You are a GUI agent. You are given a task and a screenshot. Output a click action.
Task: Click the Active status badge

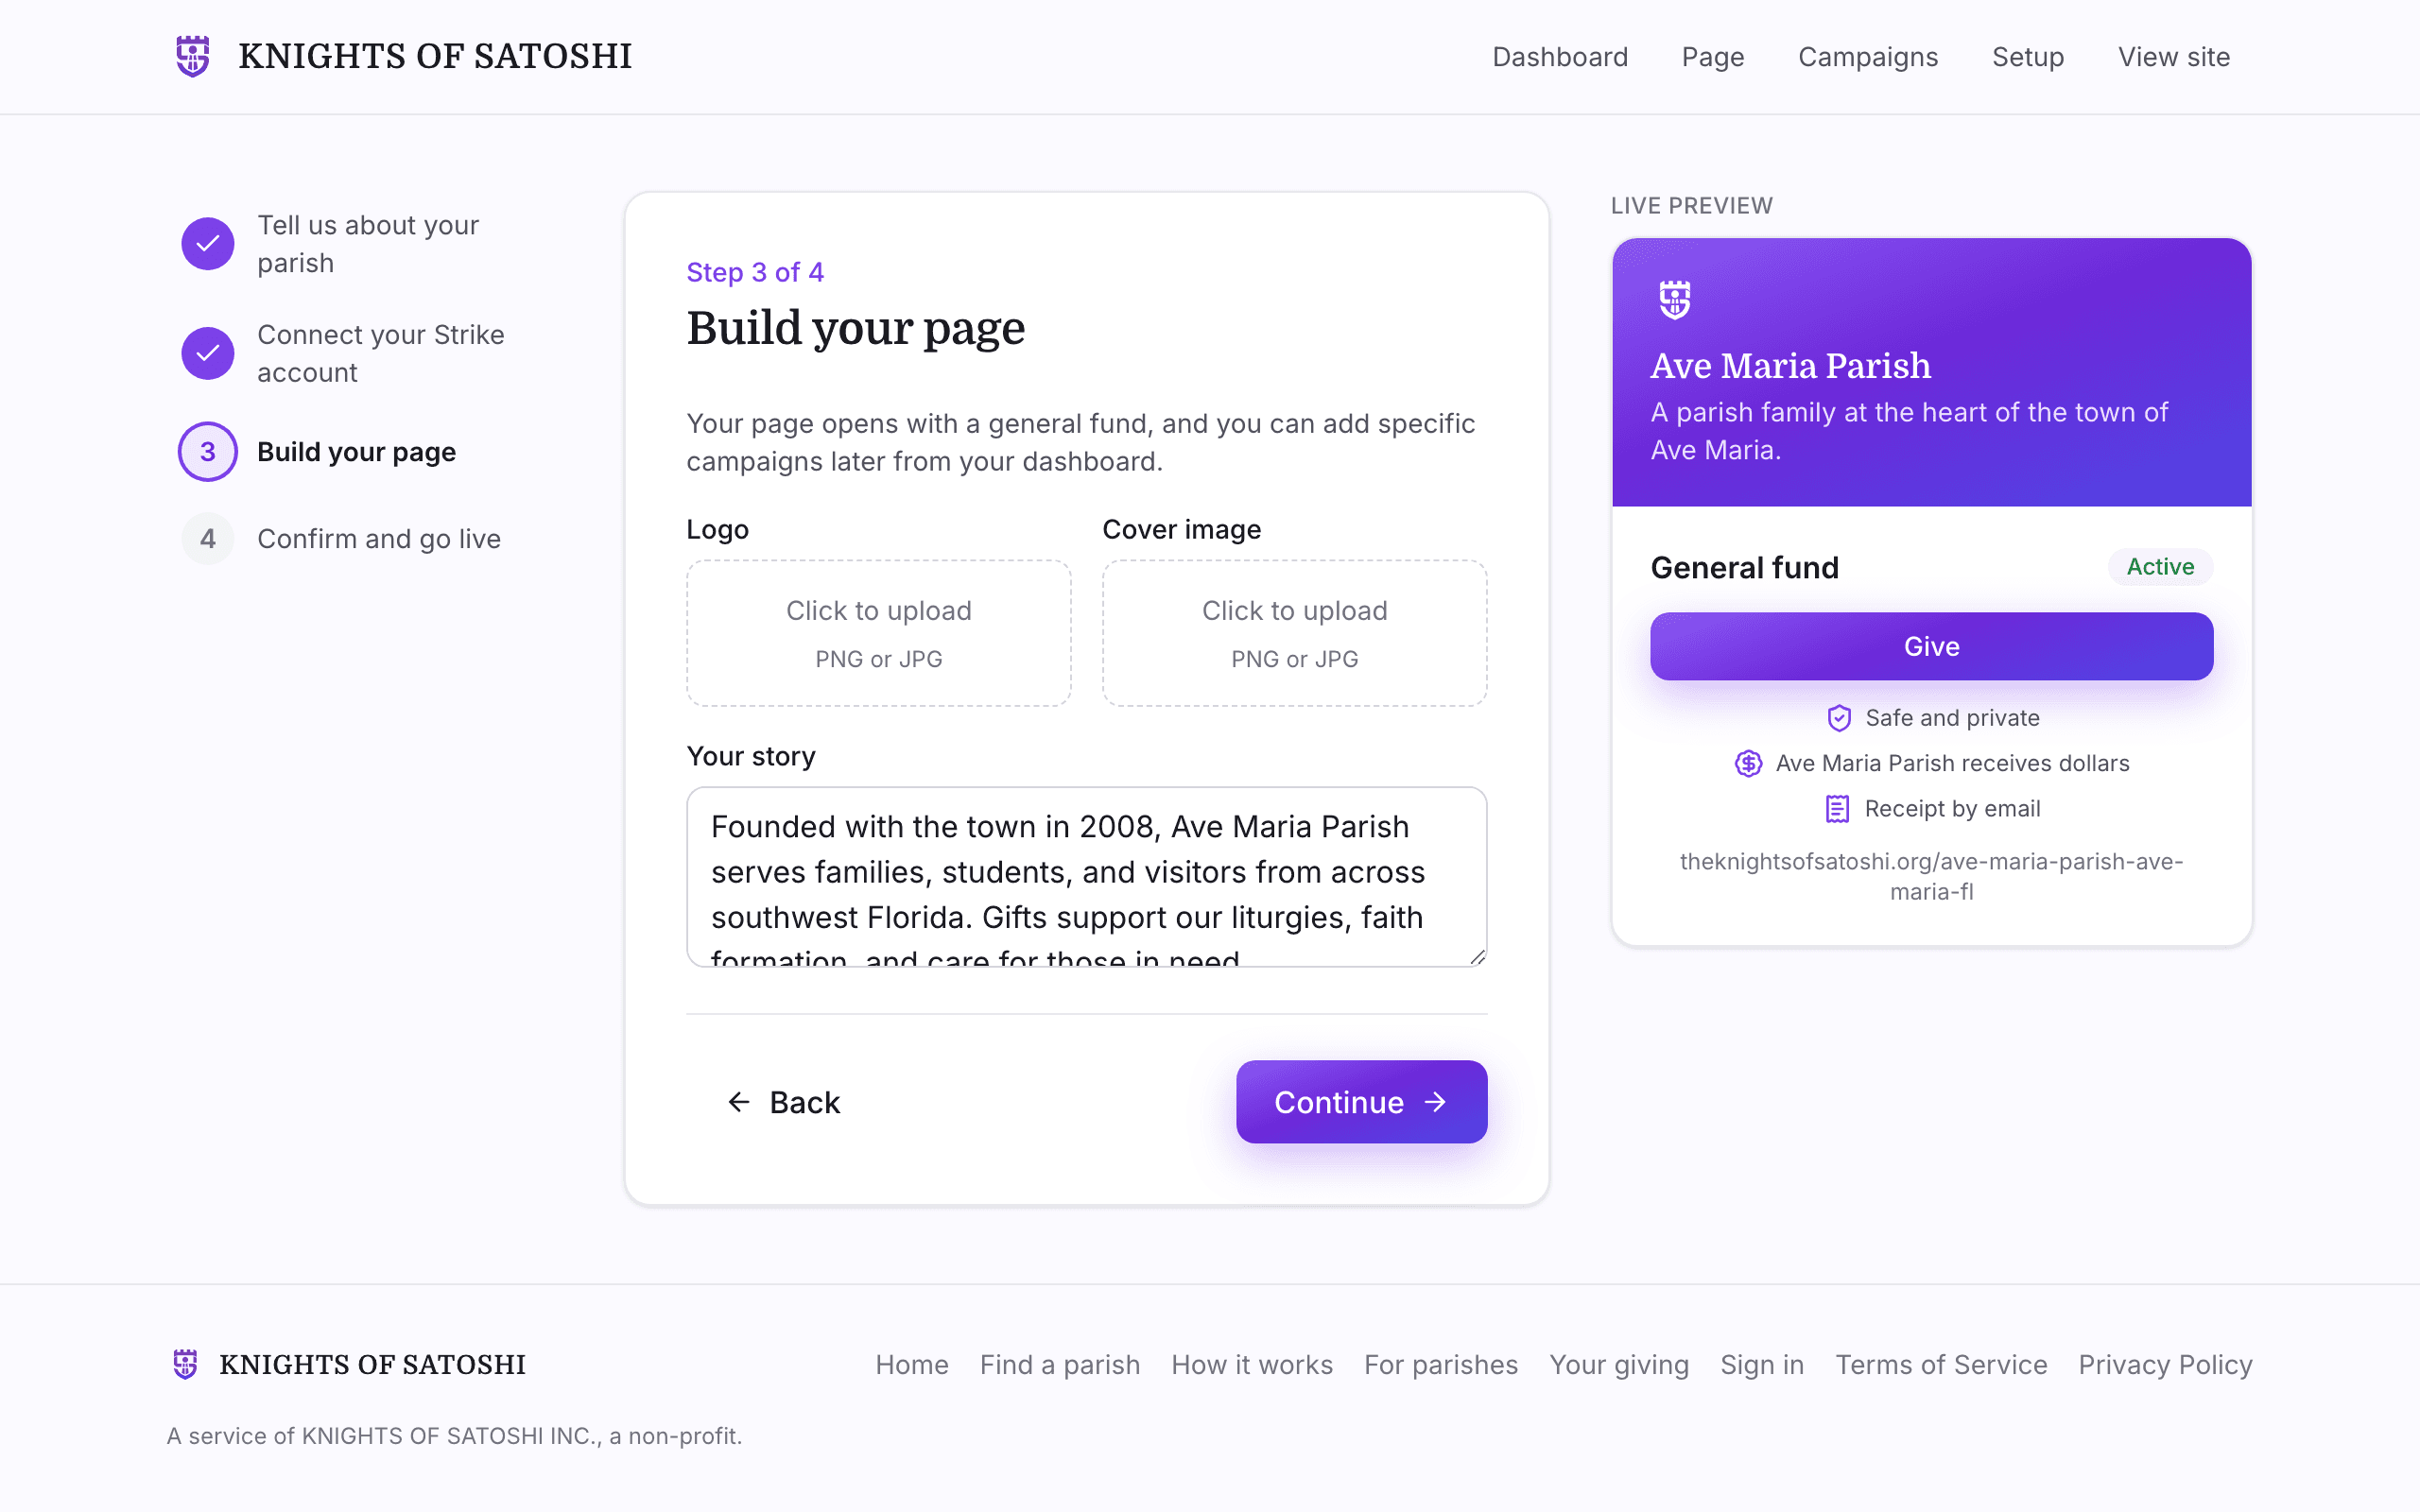coord(2160,567)
